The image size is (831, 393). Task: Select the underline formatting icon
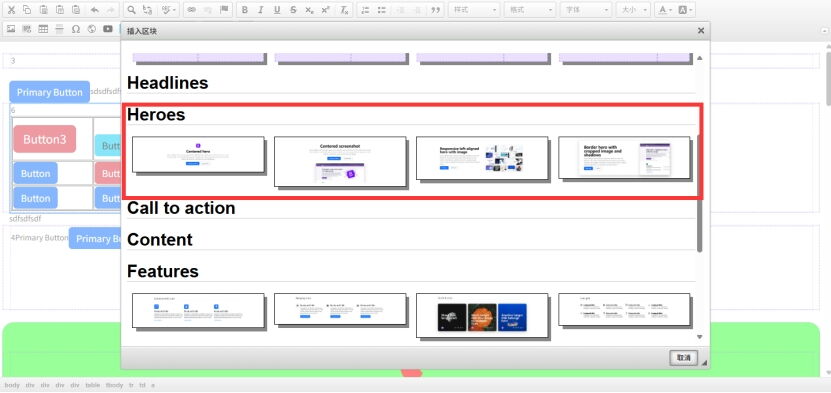(x=277, y=10)
